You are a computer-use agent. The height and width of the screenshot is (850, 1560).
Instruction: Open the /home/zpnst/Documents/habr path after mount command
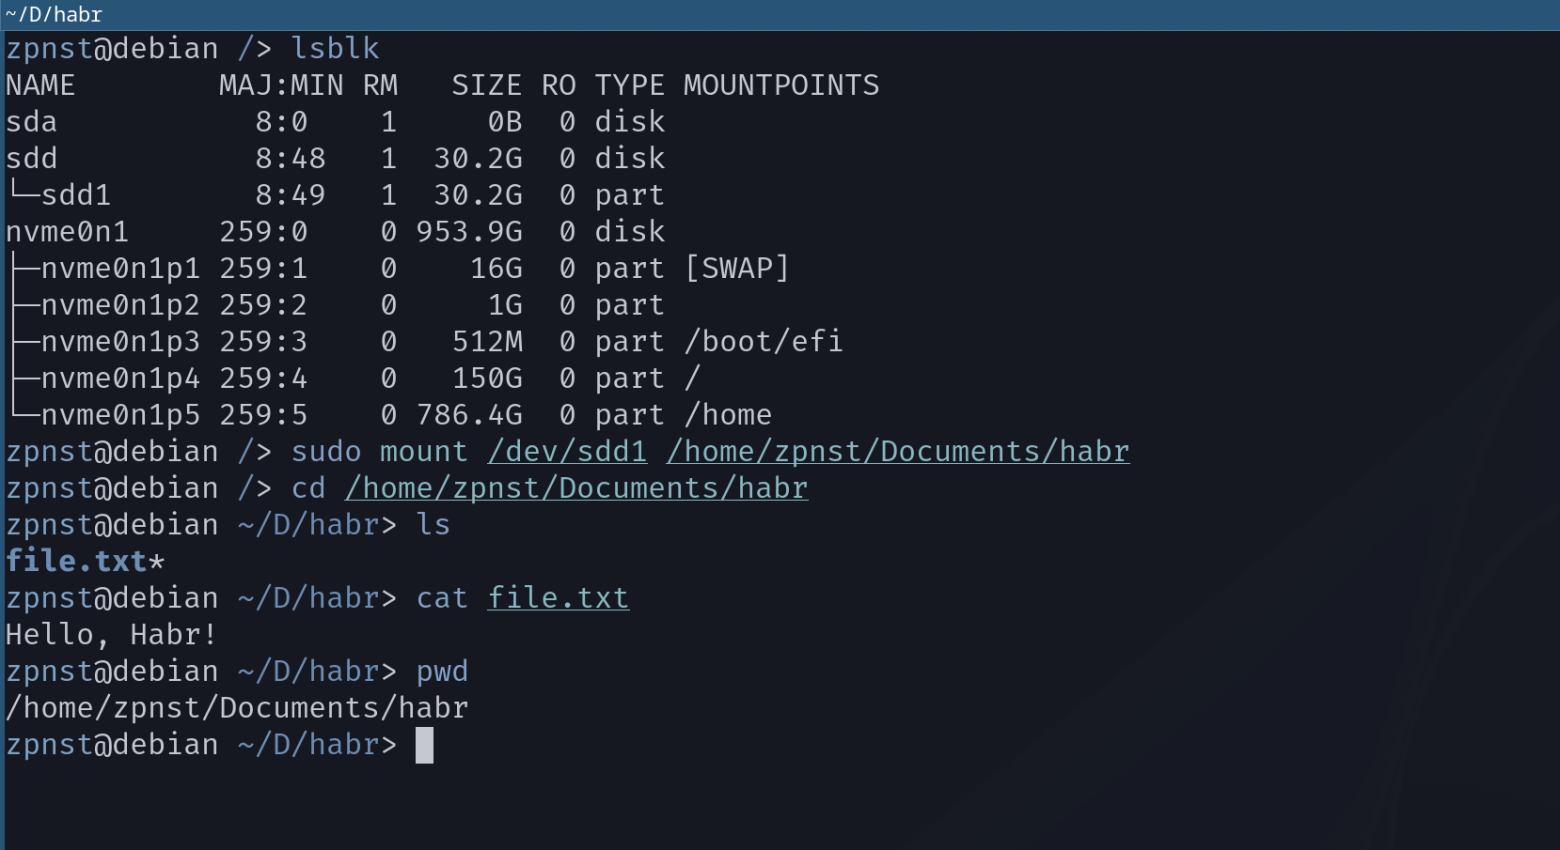896,451
